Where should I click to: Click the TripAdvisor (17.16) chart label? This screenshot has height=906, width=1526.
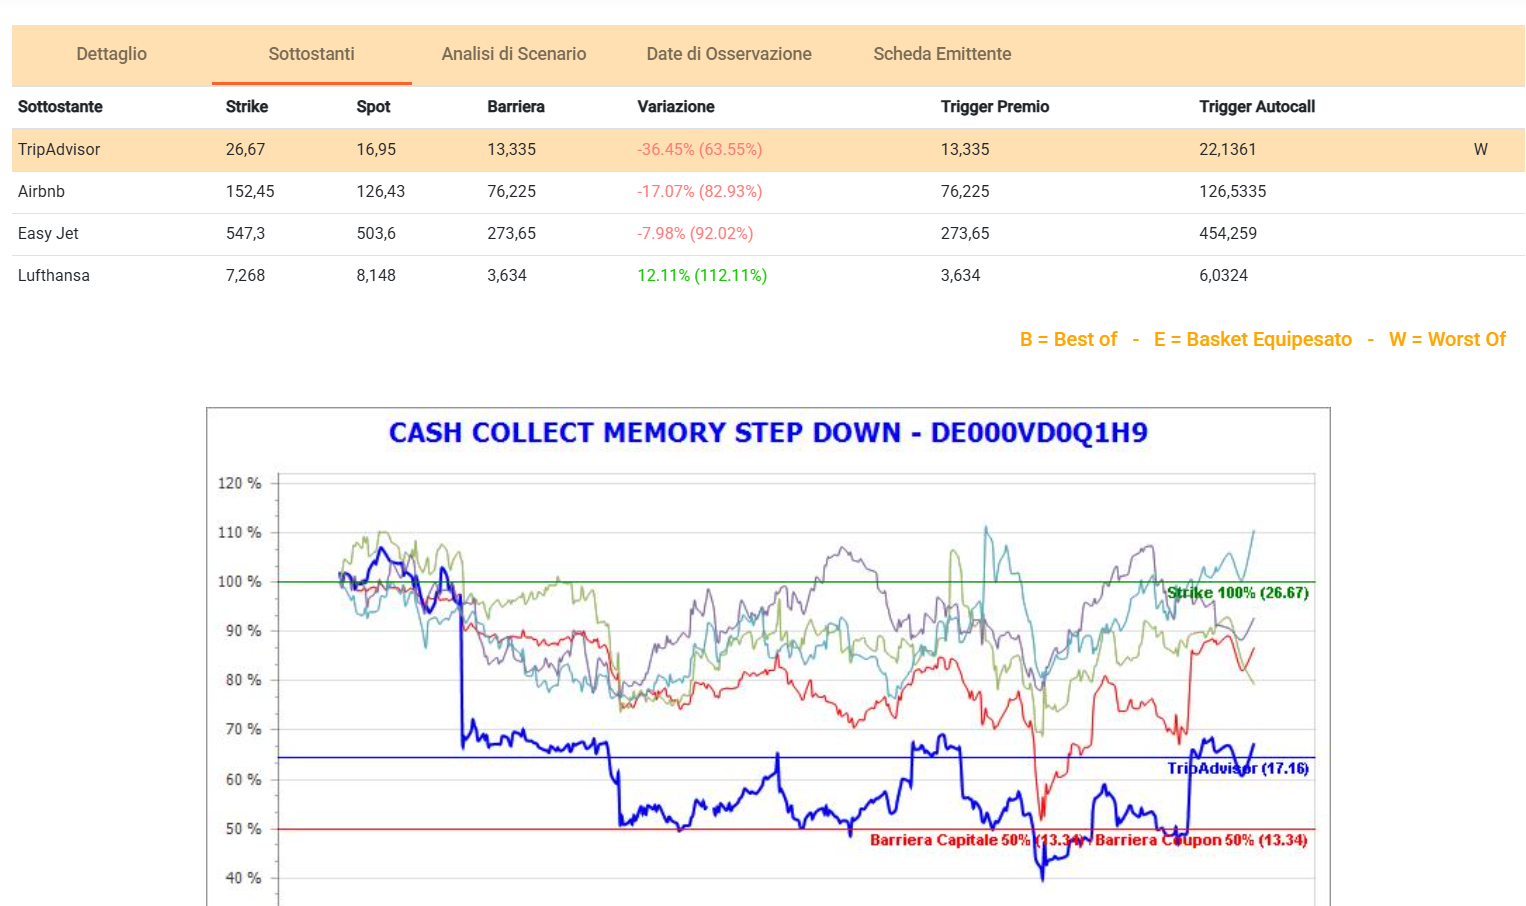(1238, 769)
